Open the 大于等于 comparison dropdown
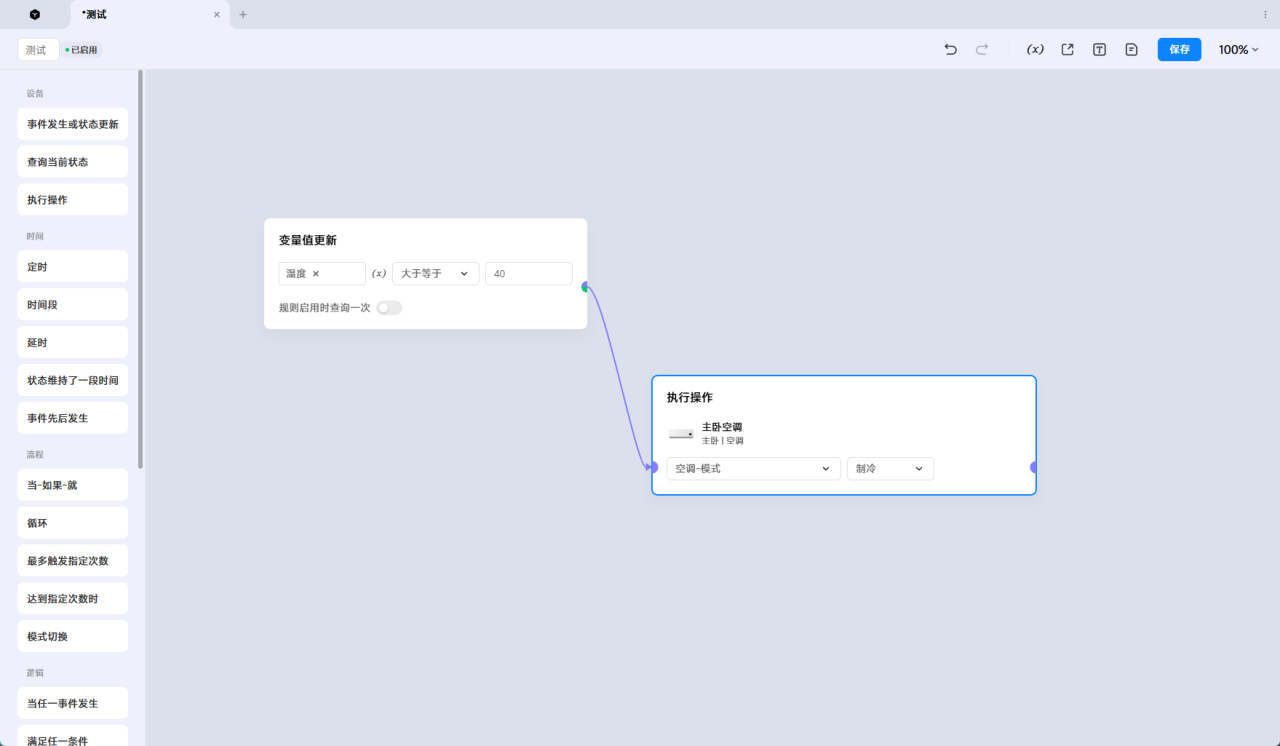The width and height of the screenshot is (1280, 746). point(436,274)
